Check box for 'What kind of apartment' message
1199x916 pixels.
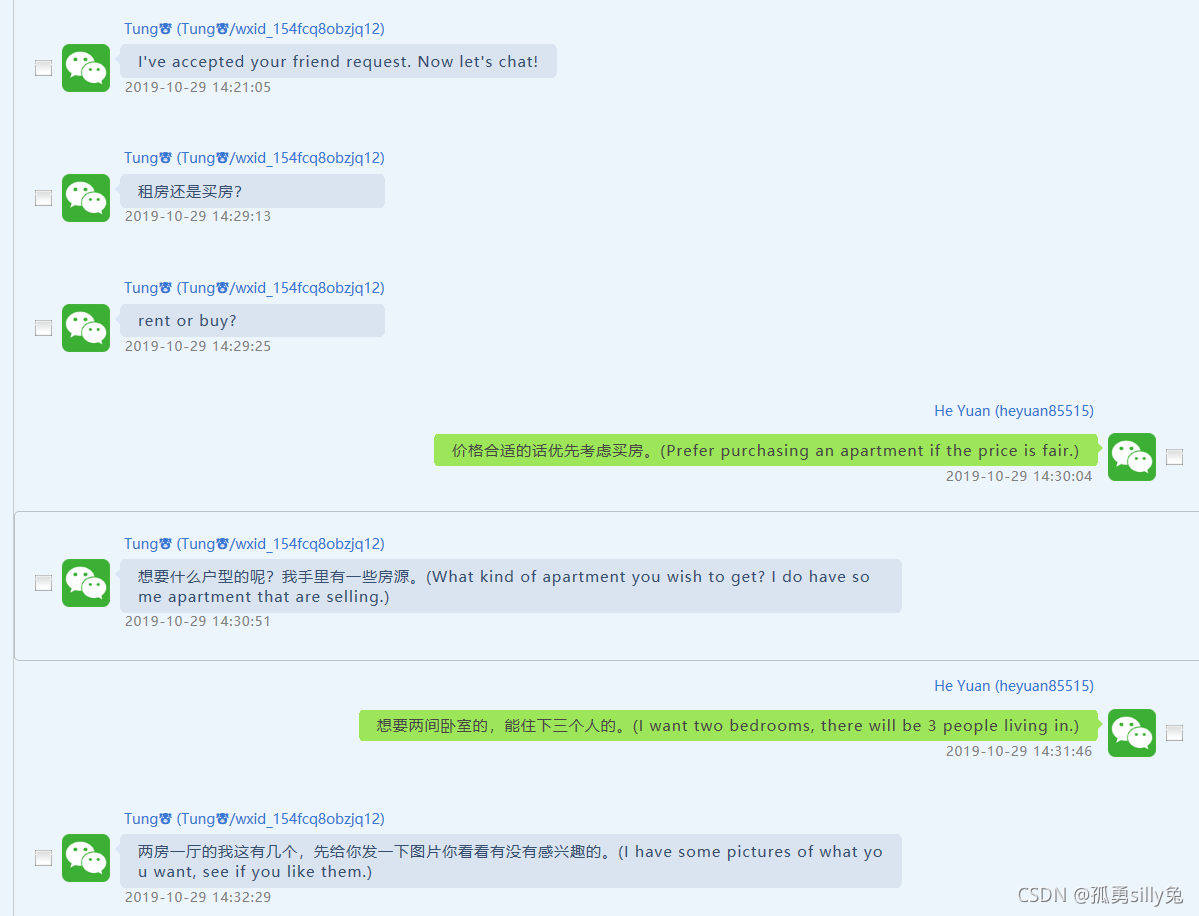point(44,583)
